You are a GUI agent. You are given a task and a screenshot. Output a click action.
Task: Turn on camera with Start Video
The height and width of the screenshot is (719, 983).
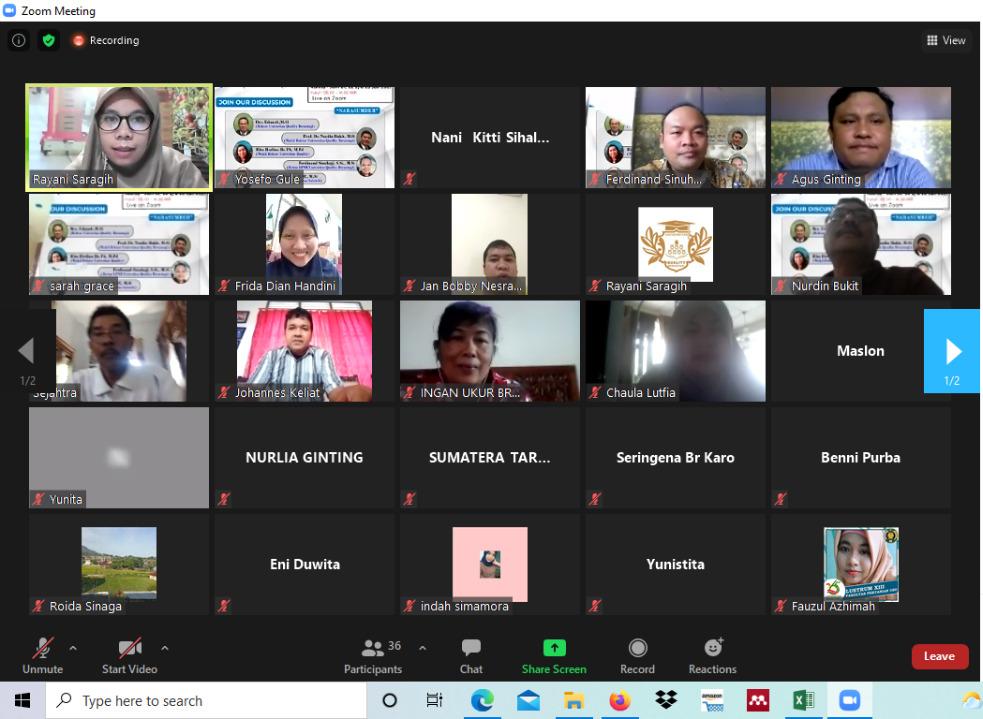pyautogui.click(x=129, y=656)
